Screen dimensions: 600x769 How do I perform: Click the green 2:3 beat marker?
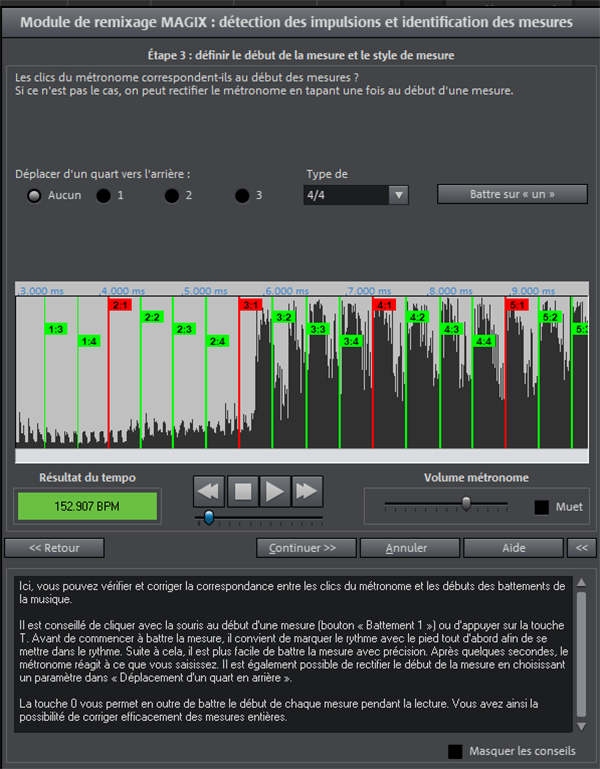coord(184,329)
